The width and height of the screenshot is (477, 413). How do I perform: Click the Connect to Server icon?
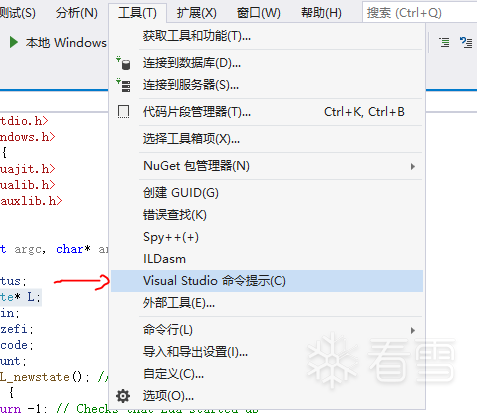pyautogui.click(x=123, y=85)
